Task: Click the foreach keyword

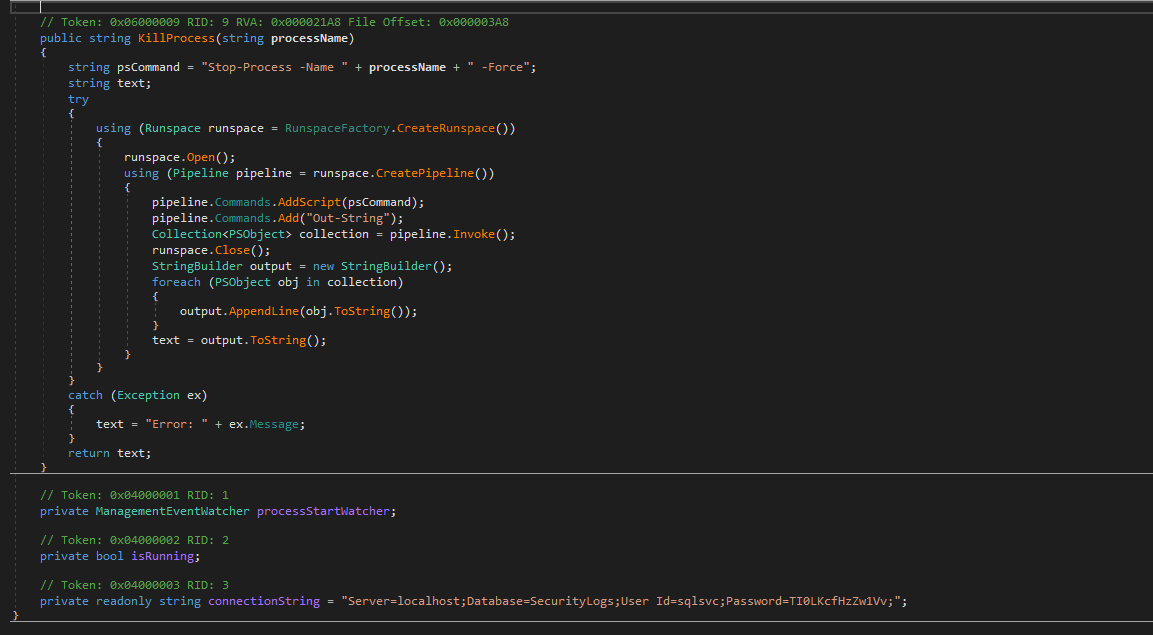Action: 176,282
